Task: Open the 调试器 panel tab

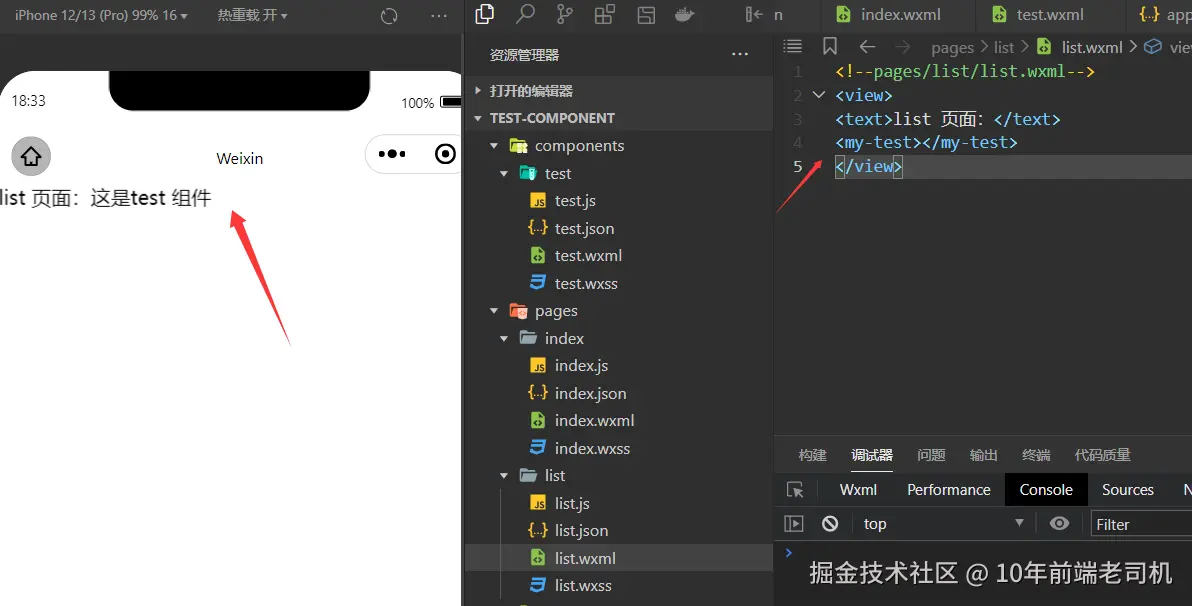Action: 872,455
